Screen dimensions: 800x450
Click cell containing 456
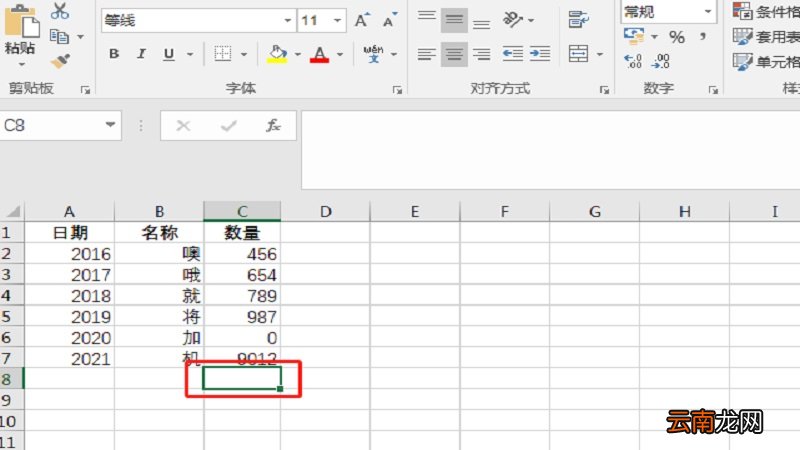[x=242, y=254]
